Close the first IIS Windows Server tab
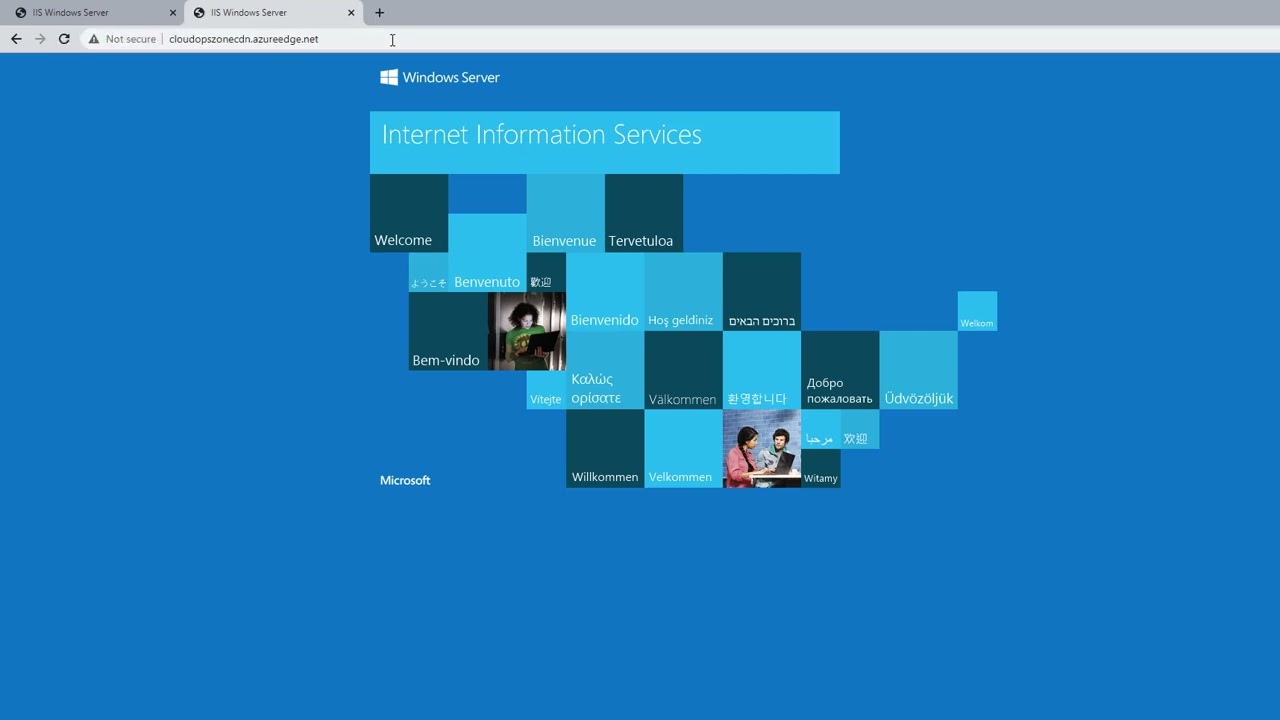The image size is (1280, 720). (172, 13)
